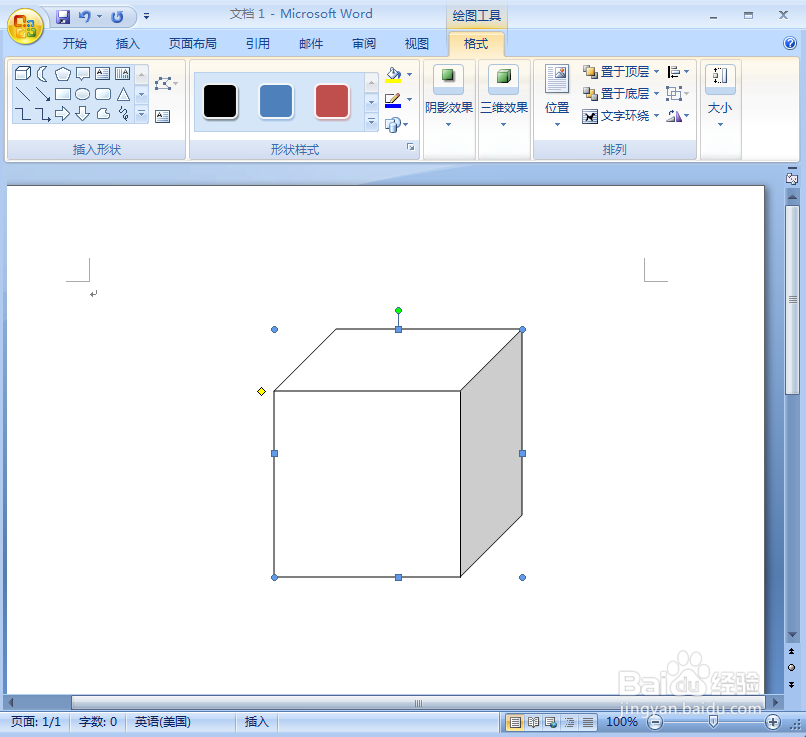Open the 引用 tab
Screen dimensions: 806x737
[x=258, y=44]
